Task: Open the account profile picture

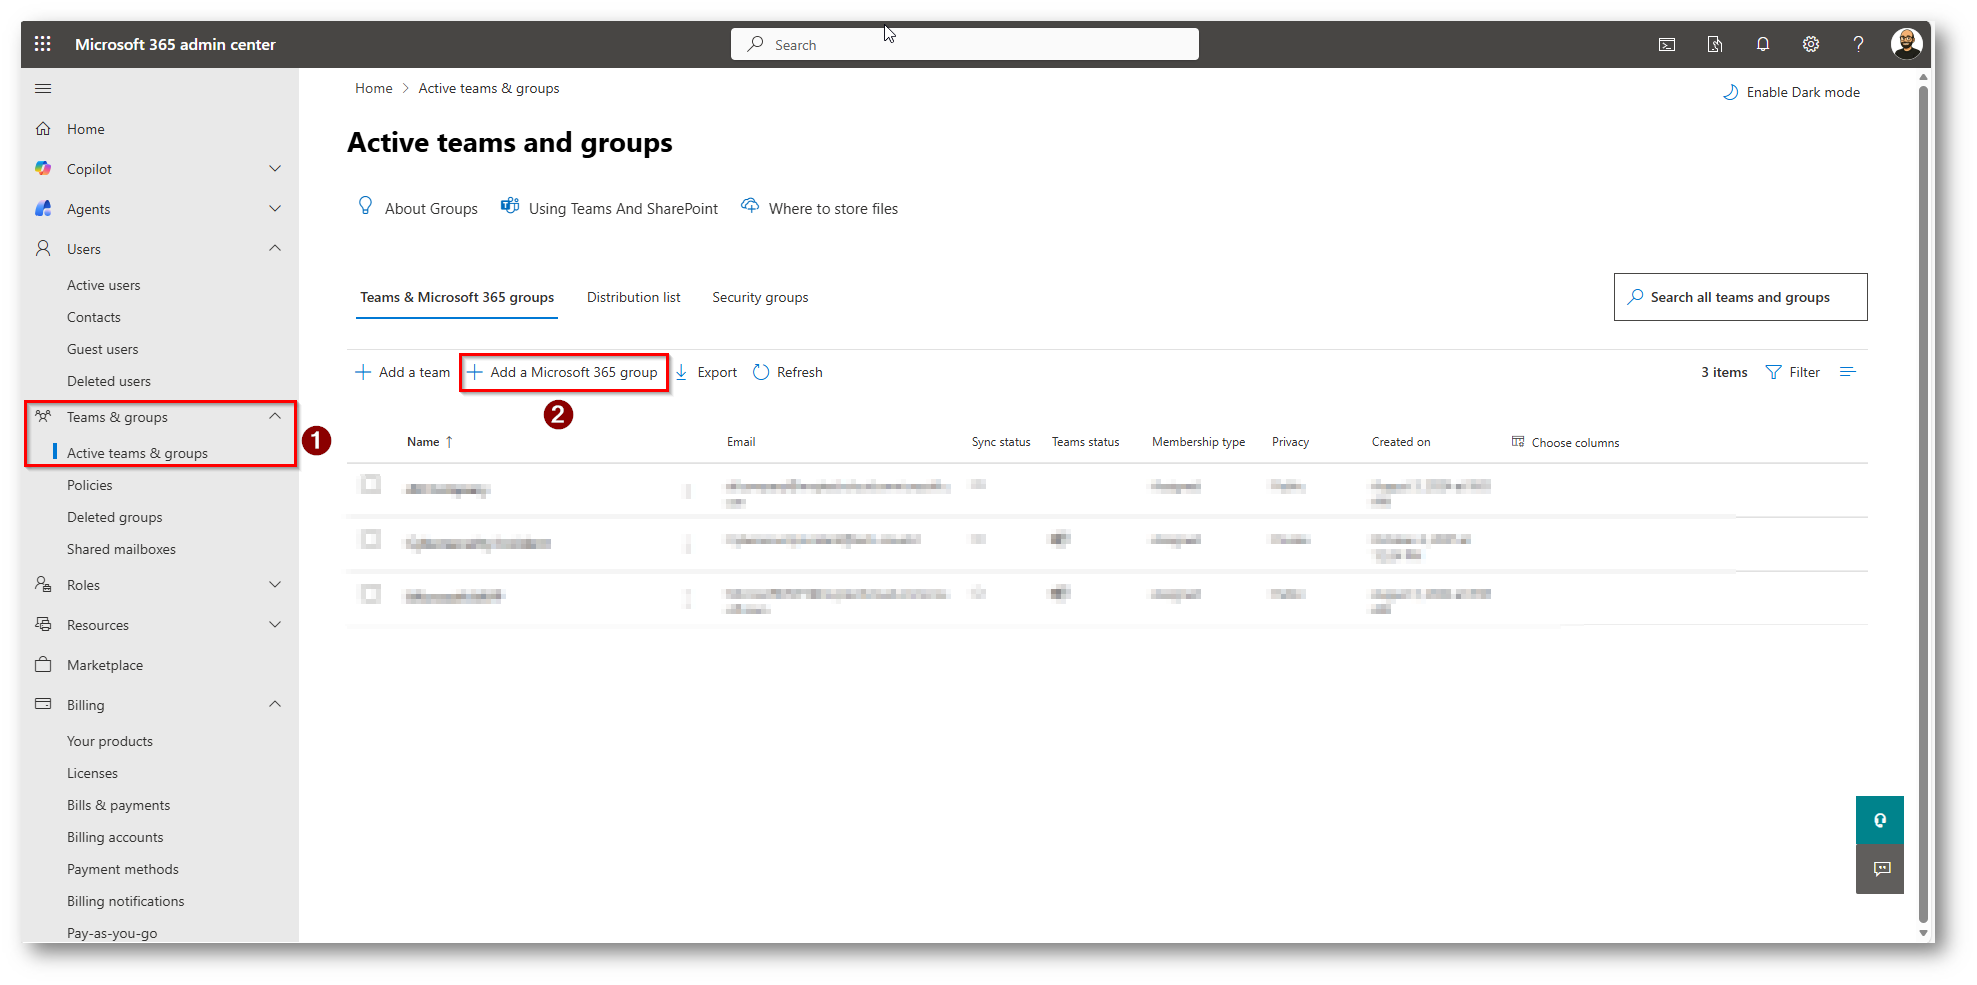Action: pos(1906,44)
